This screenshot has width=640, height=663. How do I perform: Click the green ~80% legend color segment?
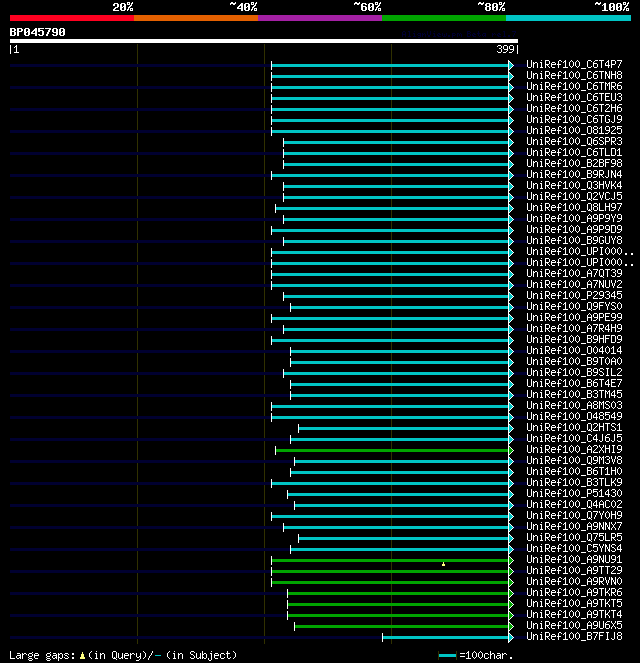[444, 18]
